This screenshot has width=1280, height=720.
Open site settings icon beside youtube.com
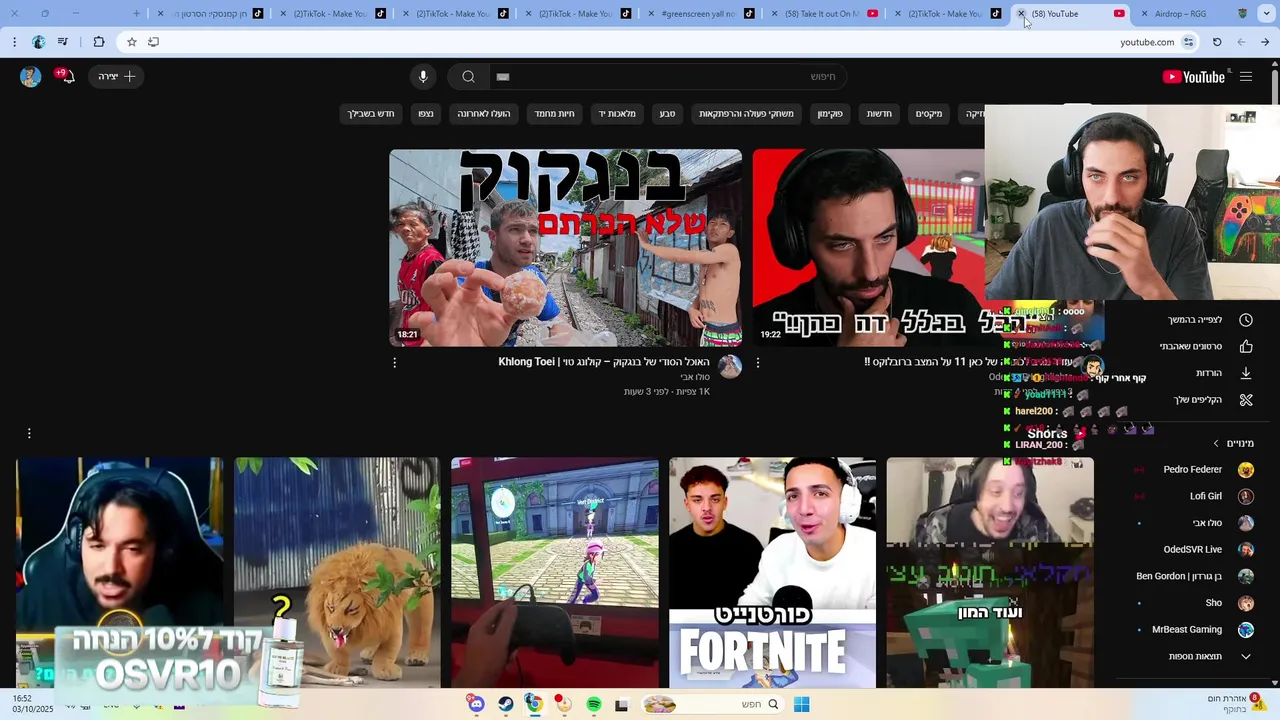click(1188, 42)
